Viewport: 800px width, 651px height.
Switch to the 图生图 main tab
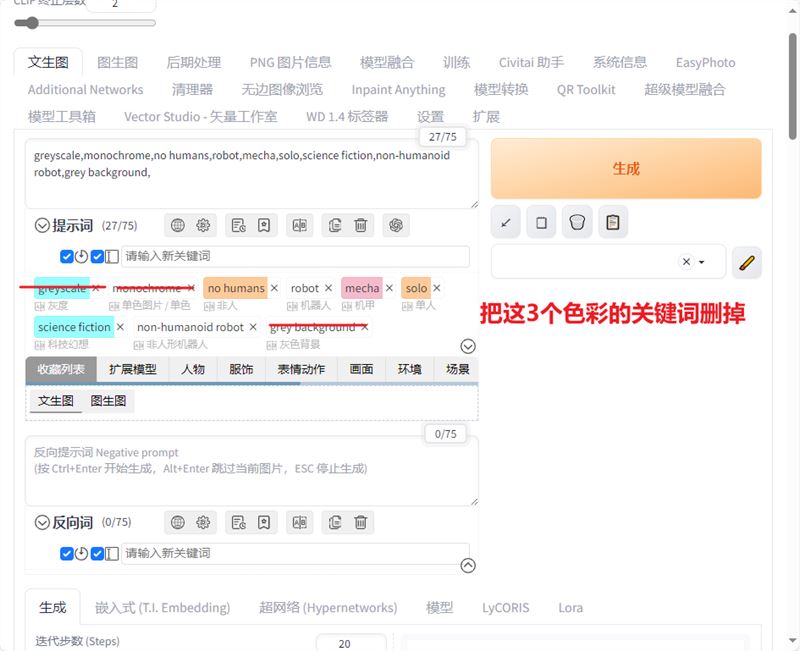point(118,62)
